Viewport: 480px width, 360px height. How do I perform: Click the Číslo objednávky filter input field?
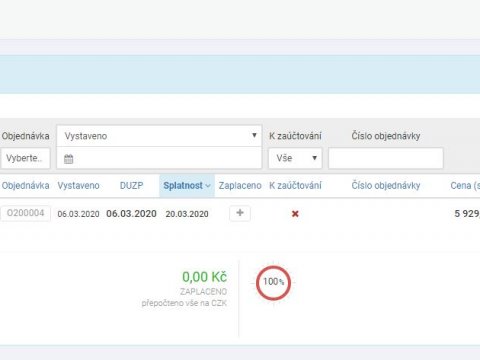386,158
